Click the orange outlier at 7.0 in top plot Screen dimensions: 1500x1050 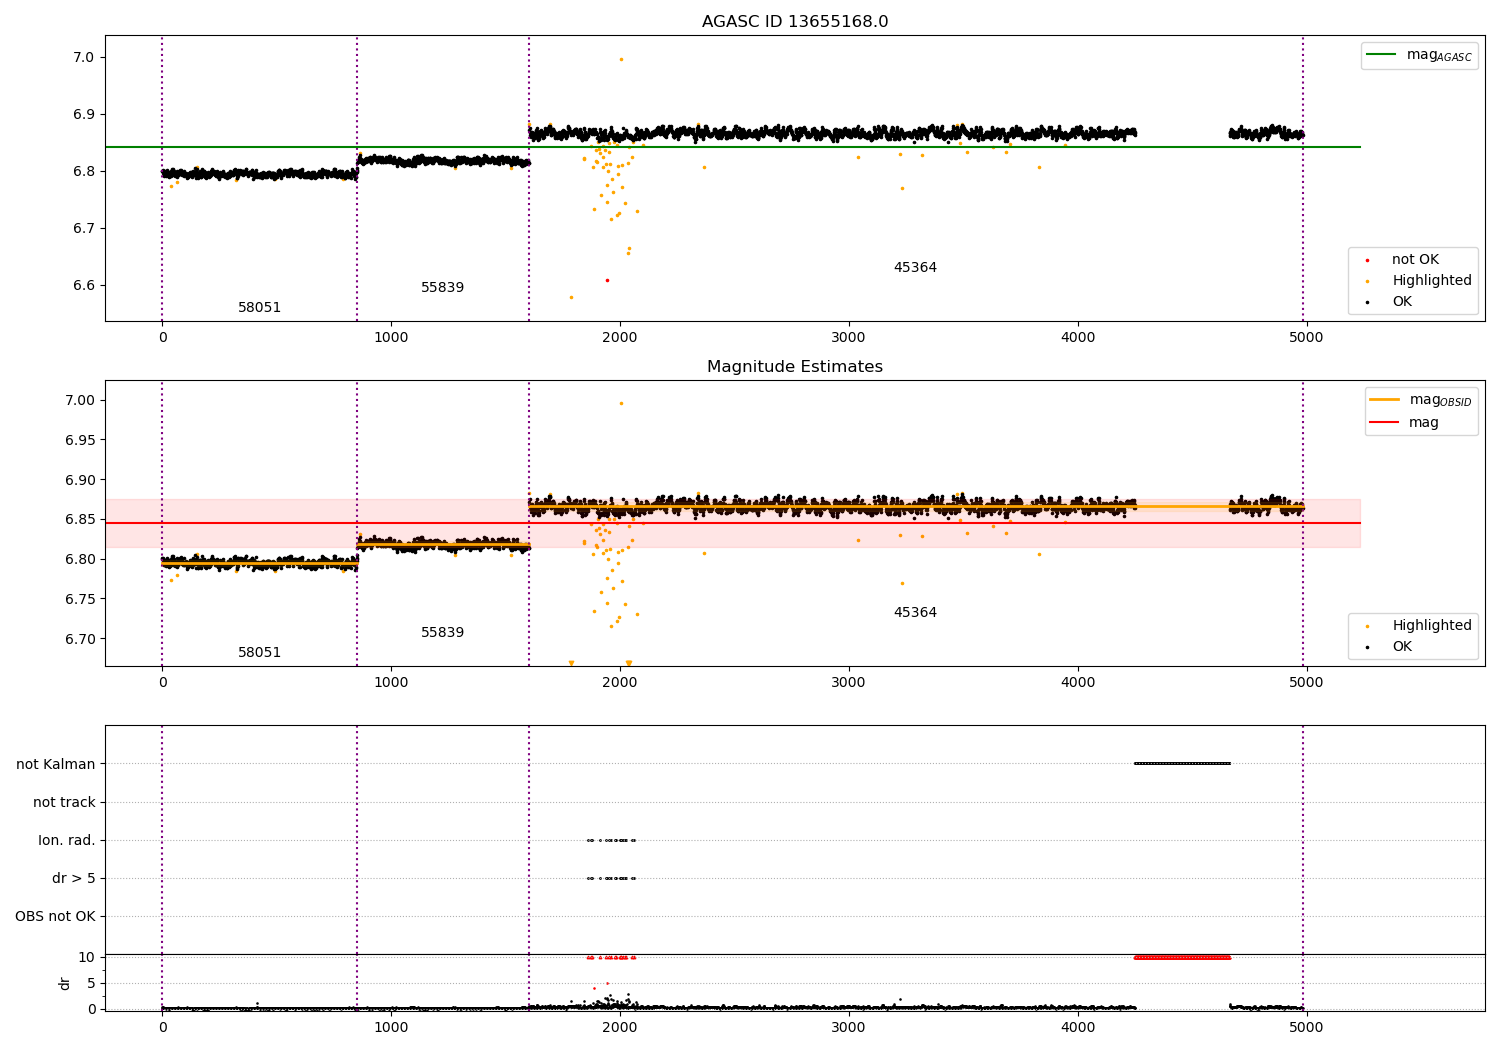pyautogui.click(x=621, y=59)
